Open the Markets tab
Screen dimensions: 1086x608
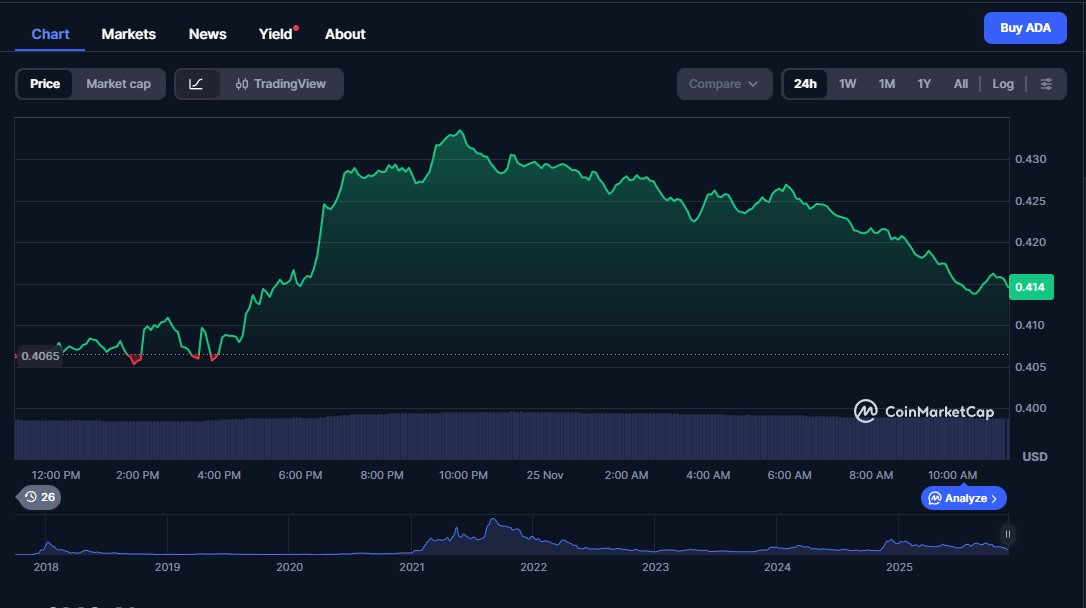(128, 34)
